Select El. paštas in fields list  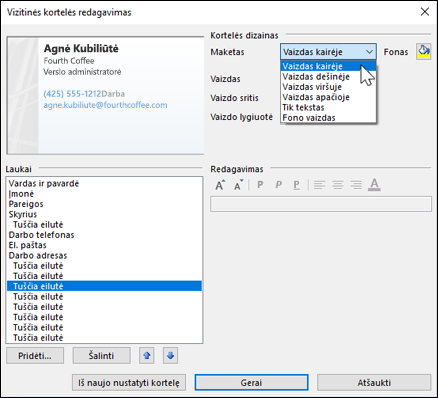click(x=104, y=245)
